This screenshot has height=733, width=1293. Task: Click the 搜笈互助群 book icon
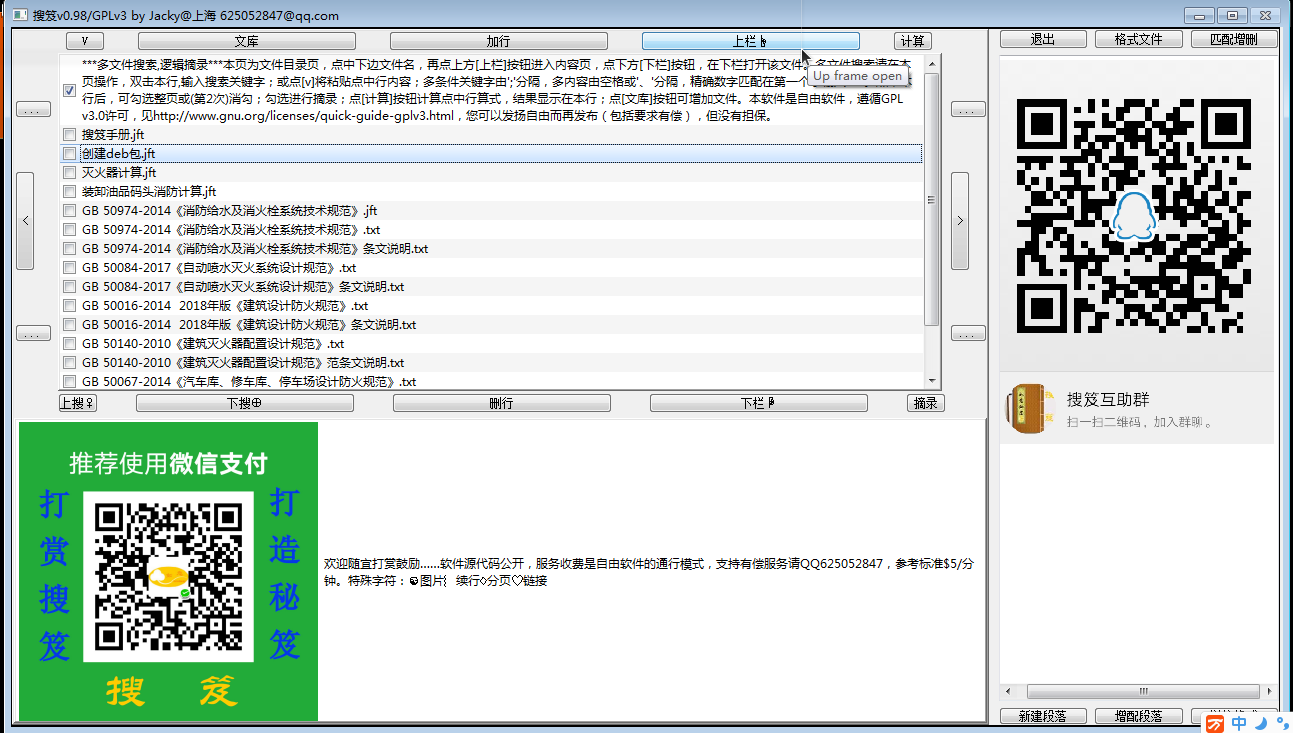point(1028,409)
